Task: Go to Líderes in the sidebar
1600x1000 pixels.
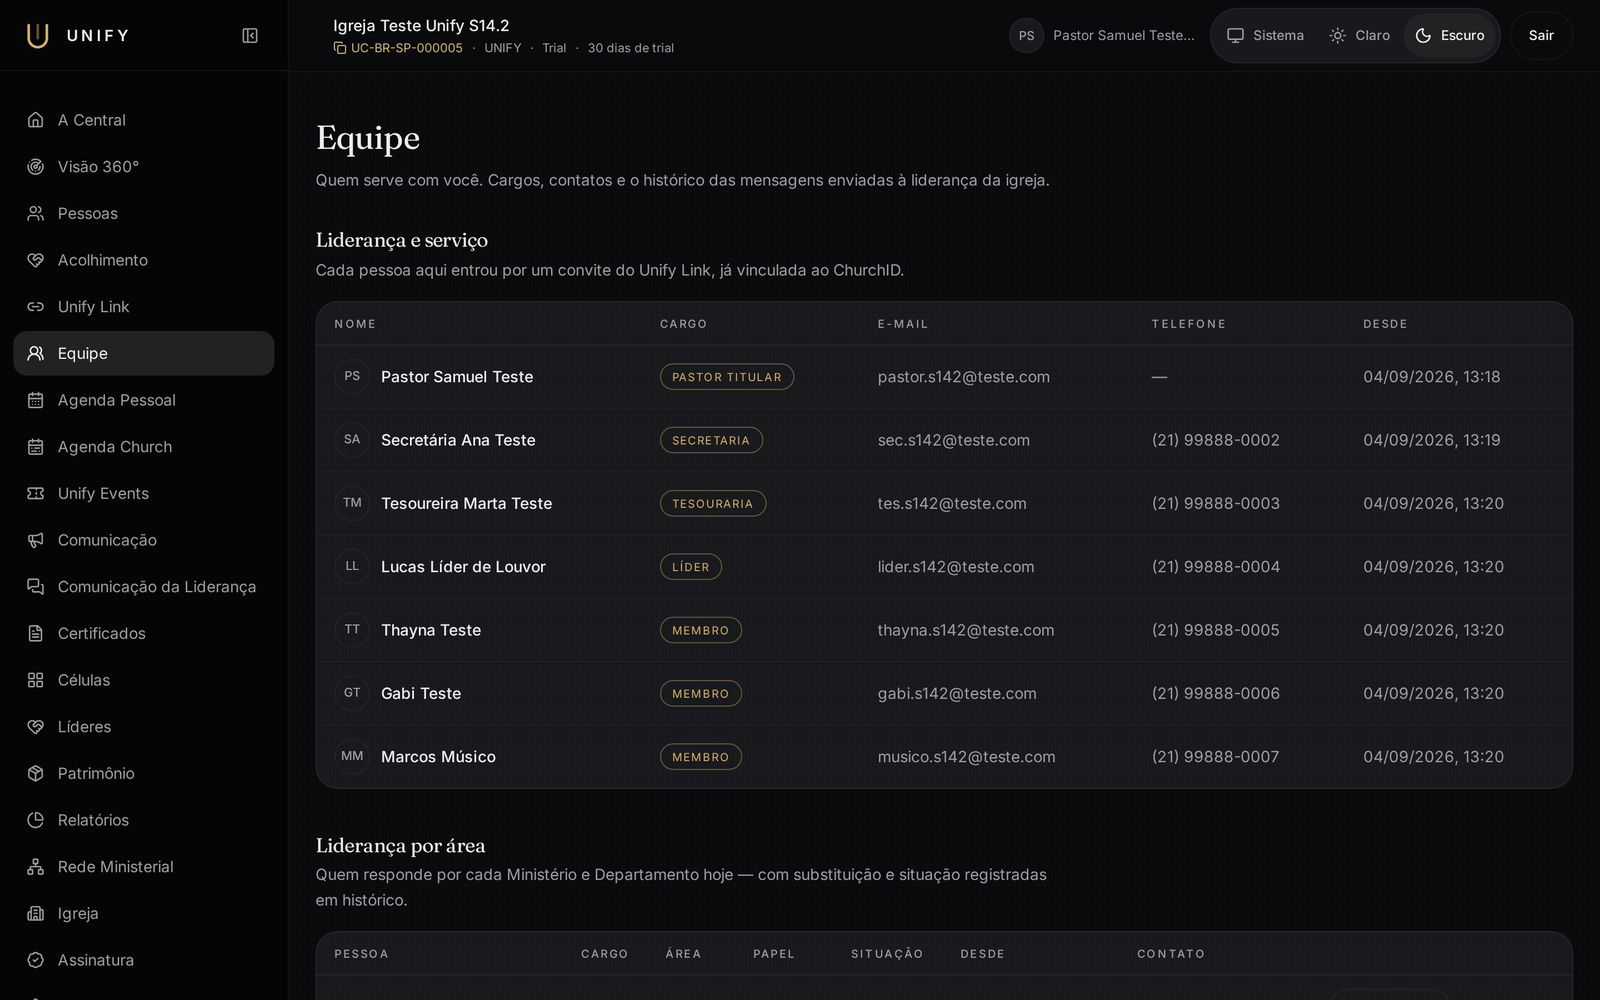Action: [144, 727]
